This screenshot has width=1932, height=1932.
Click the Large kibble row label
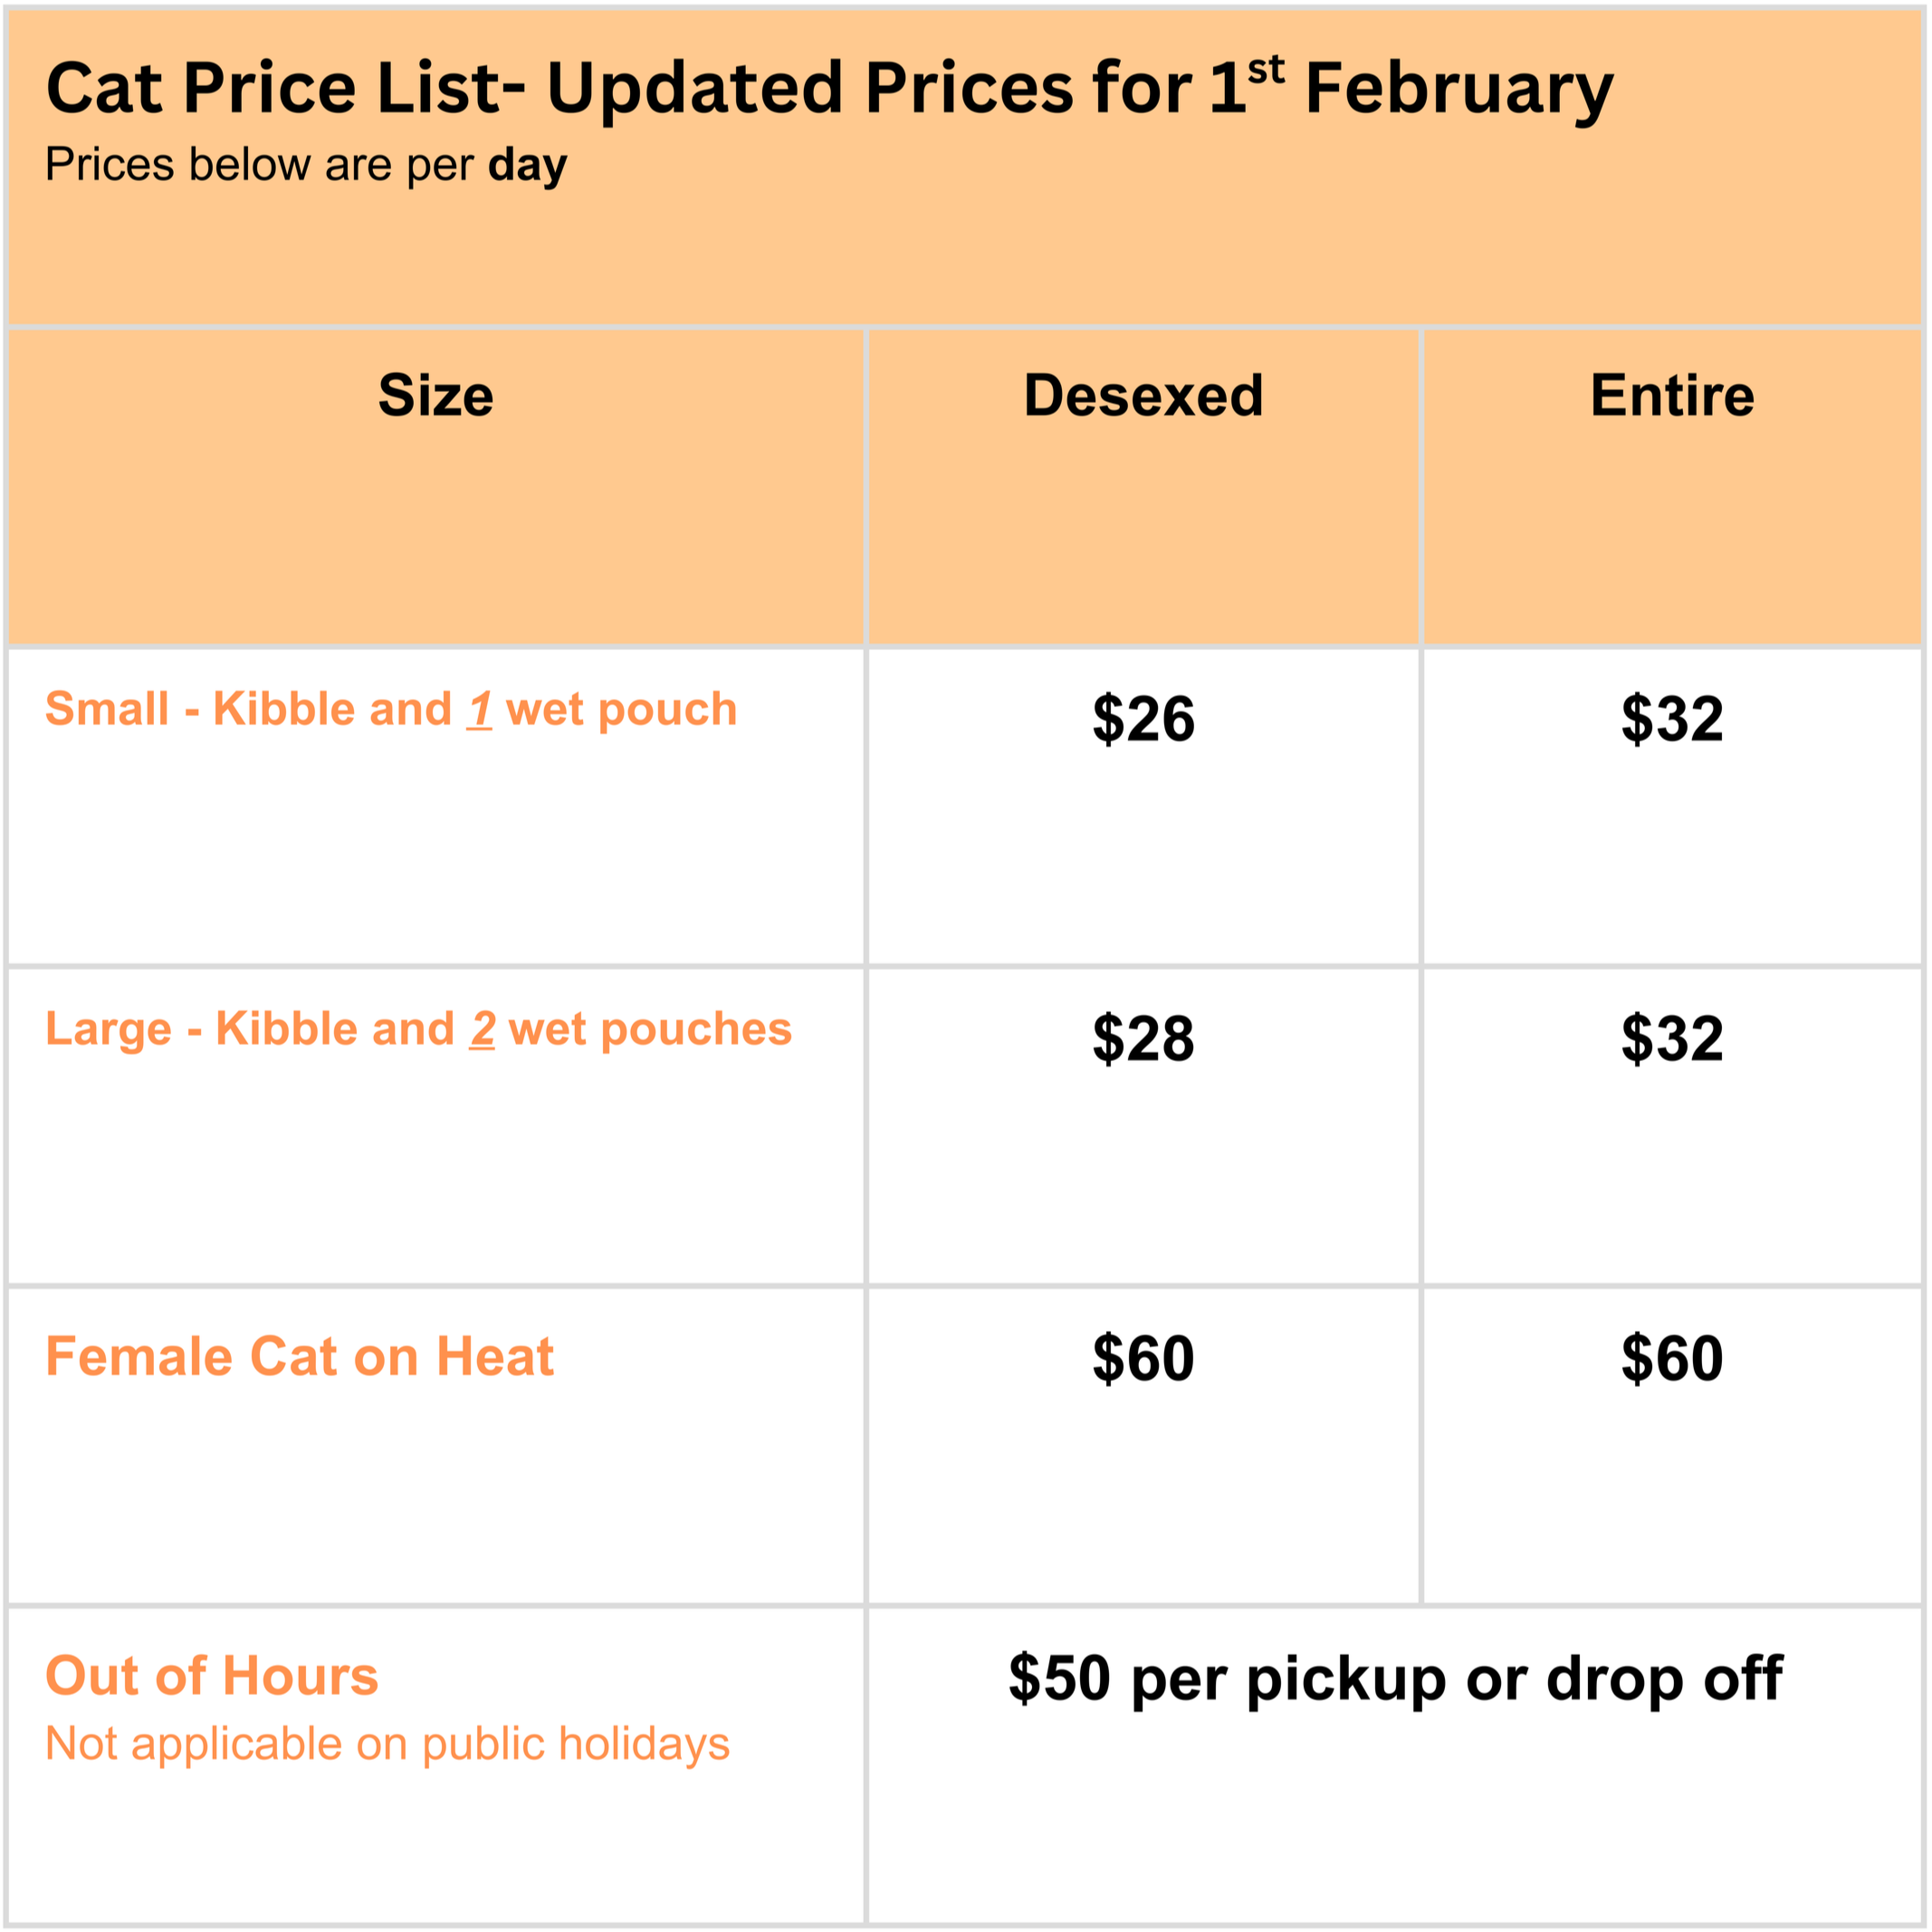[x=418, y=1029]
